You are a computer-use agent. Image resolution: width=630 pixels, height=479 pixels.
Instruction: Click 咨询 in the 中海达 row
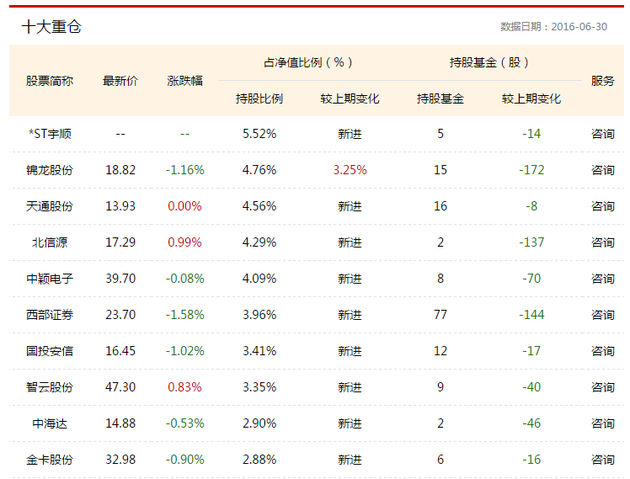(x=603, y=423)
